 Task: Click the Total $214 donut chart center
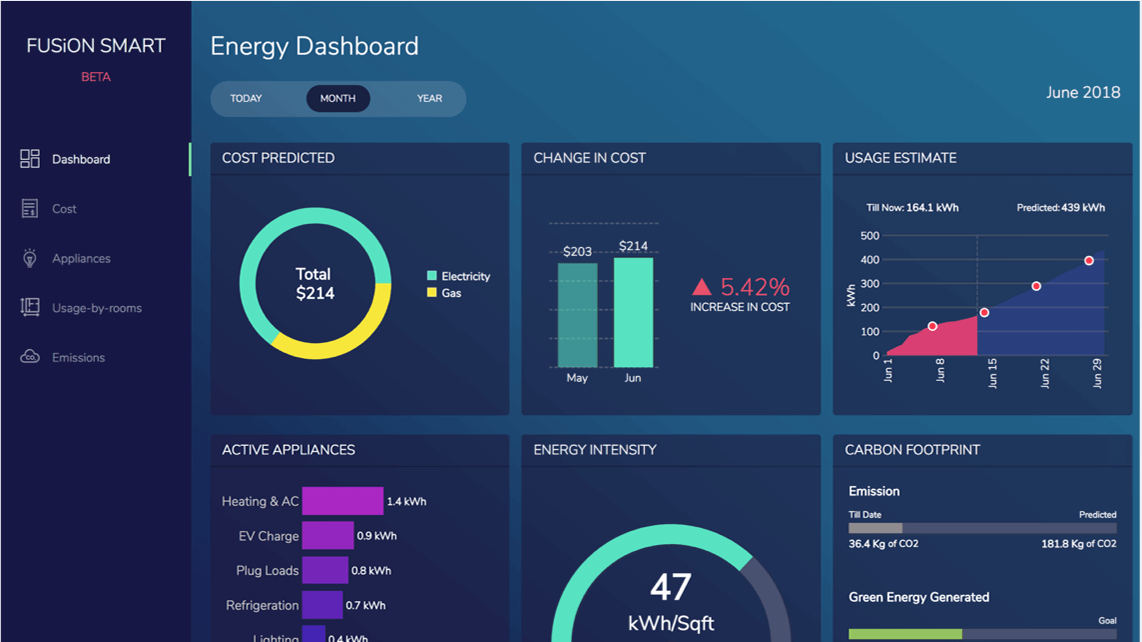click(314, 283)
